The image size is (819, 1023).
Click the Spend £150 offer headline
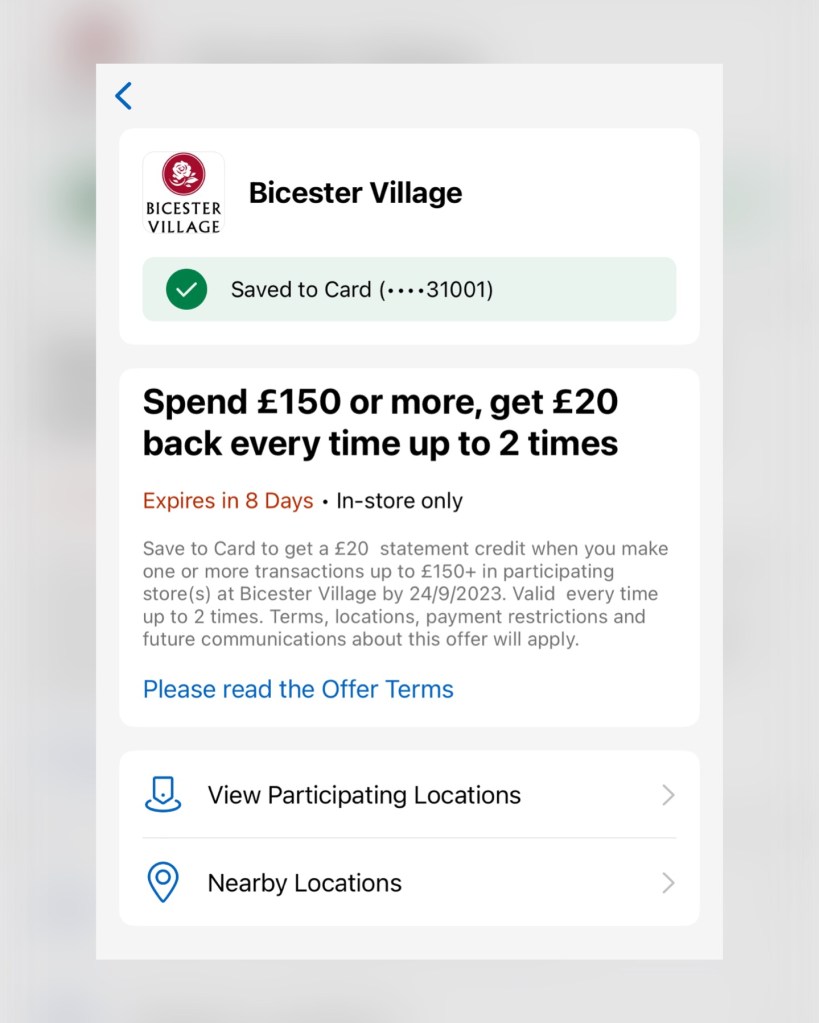coord(381,422)
